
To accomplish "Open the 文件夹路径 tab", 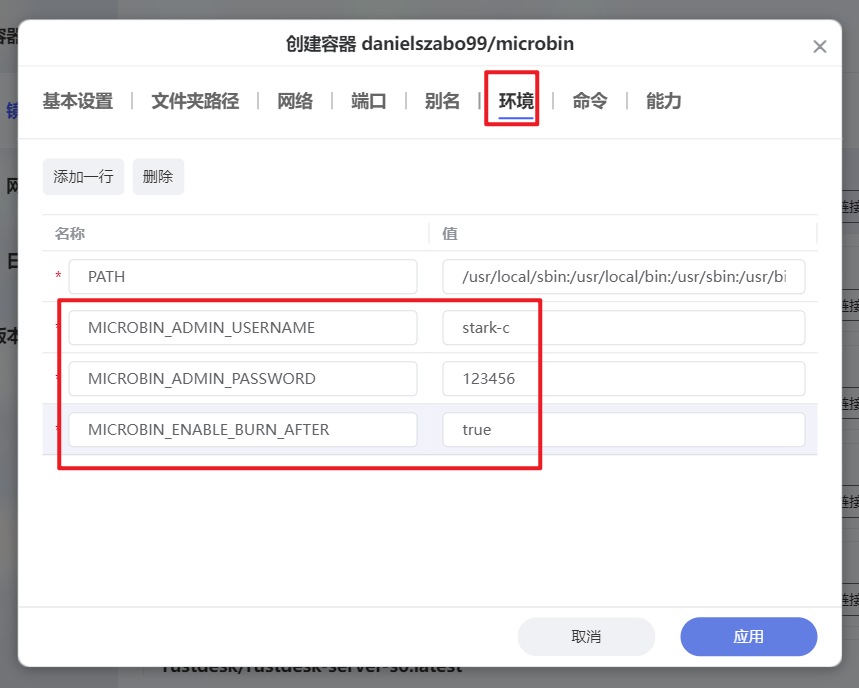I will pyautogui.click(x=194, y=100).
